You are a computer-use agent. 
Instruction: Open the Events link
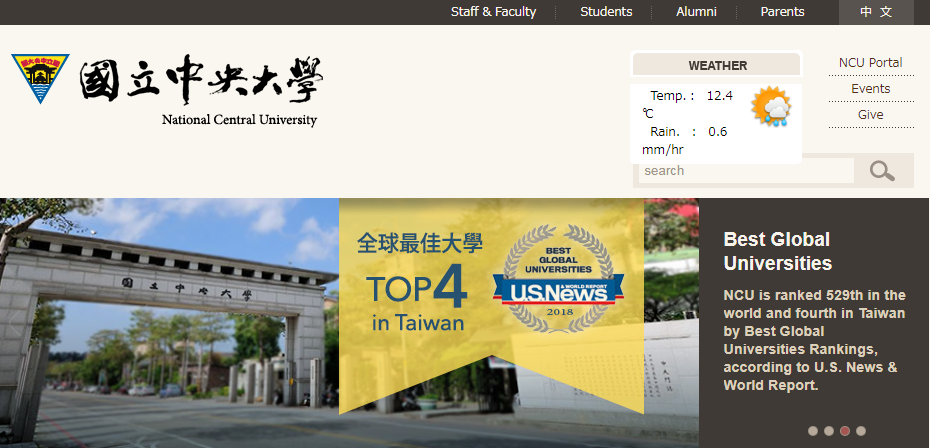871,89
